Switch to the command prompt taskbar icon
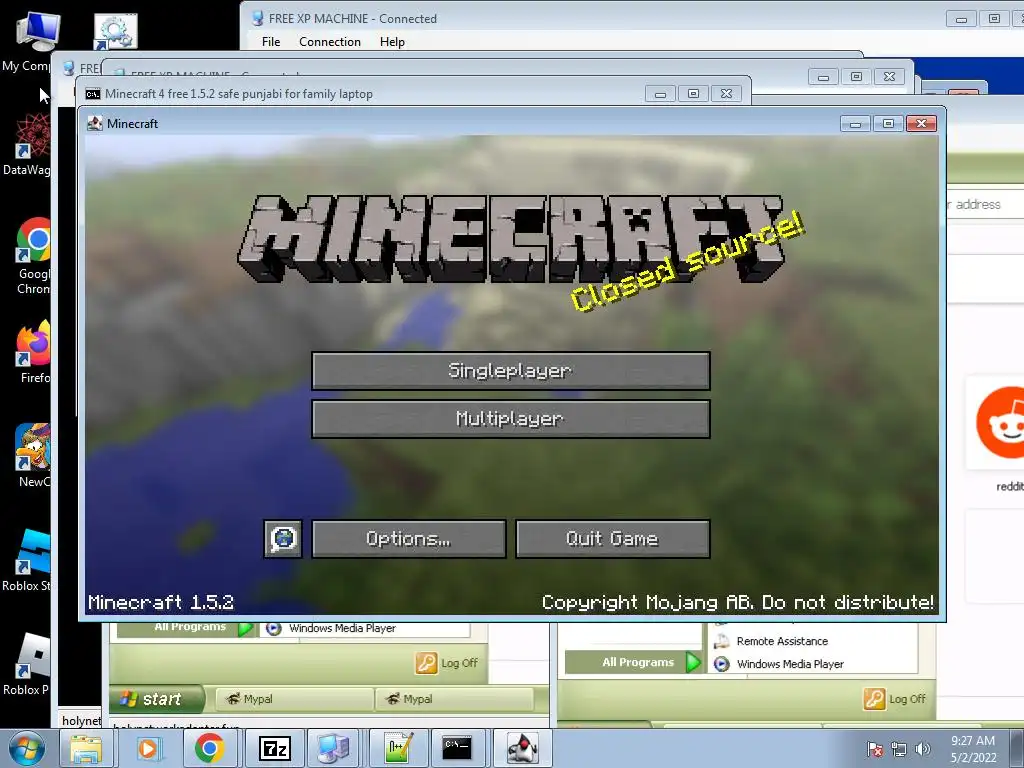Viewport: 1024px width, 768px height. [457, 748]
